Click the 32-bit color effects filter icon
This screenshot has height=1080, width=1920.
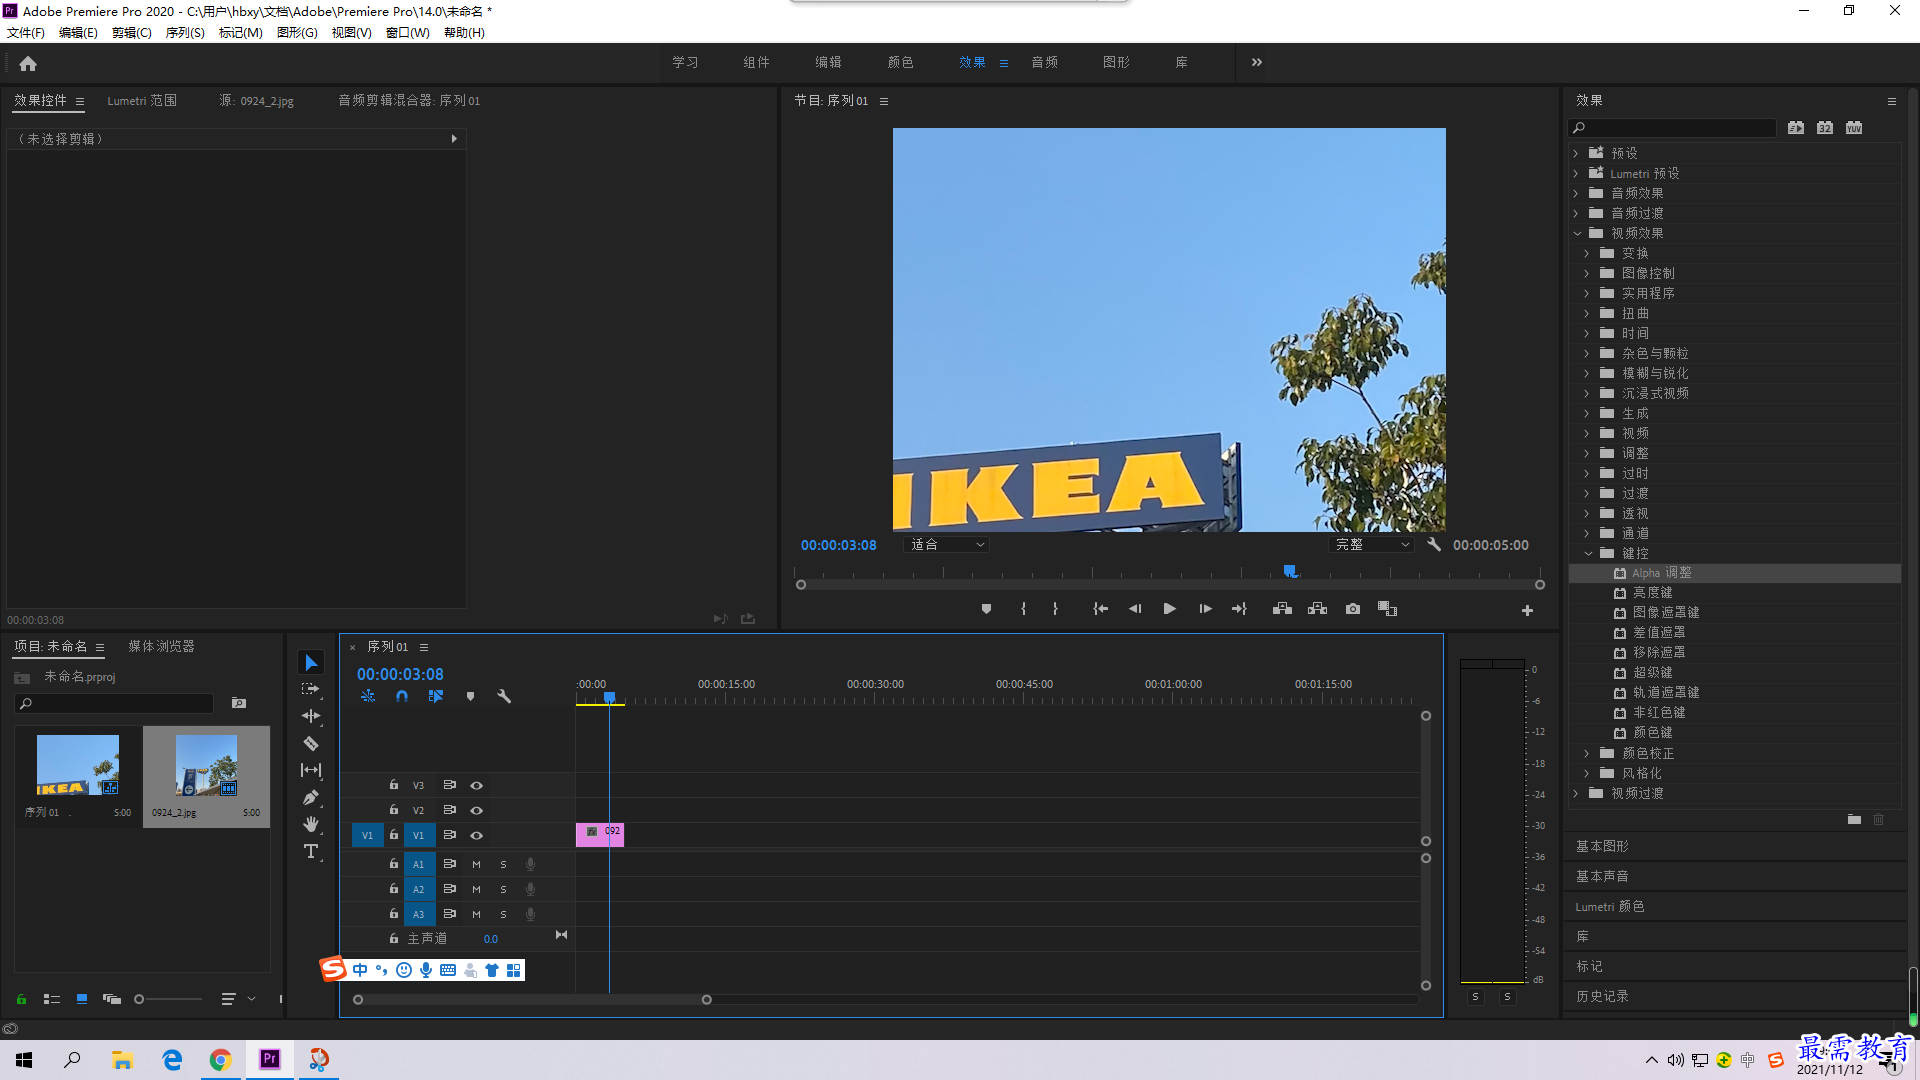(x=1825, y=128)
